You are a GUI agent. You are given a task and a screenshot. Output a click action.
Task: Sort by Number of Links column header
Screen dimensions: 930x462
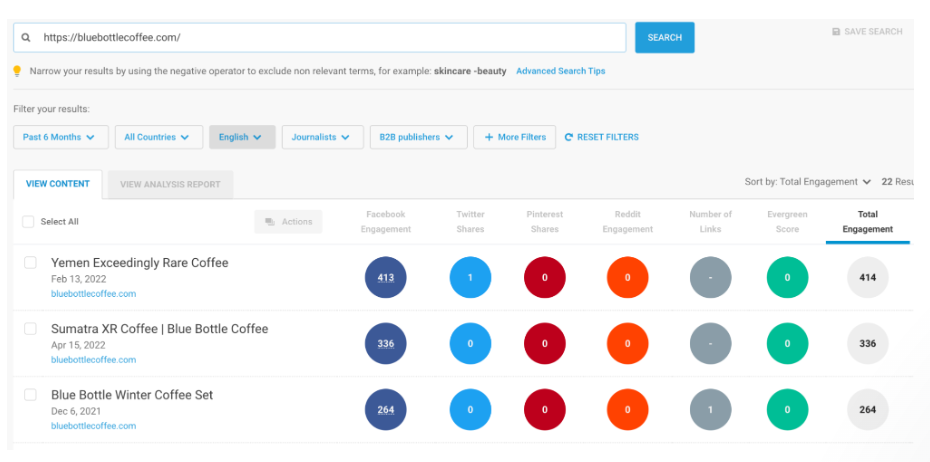[711, 222]
